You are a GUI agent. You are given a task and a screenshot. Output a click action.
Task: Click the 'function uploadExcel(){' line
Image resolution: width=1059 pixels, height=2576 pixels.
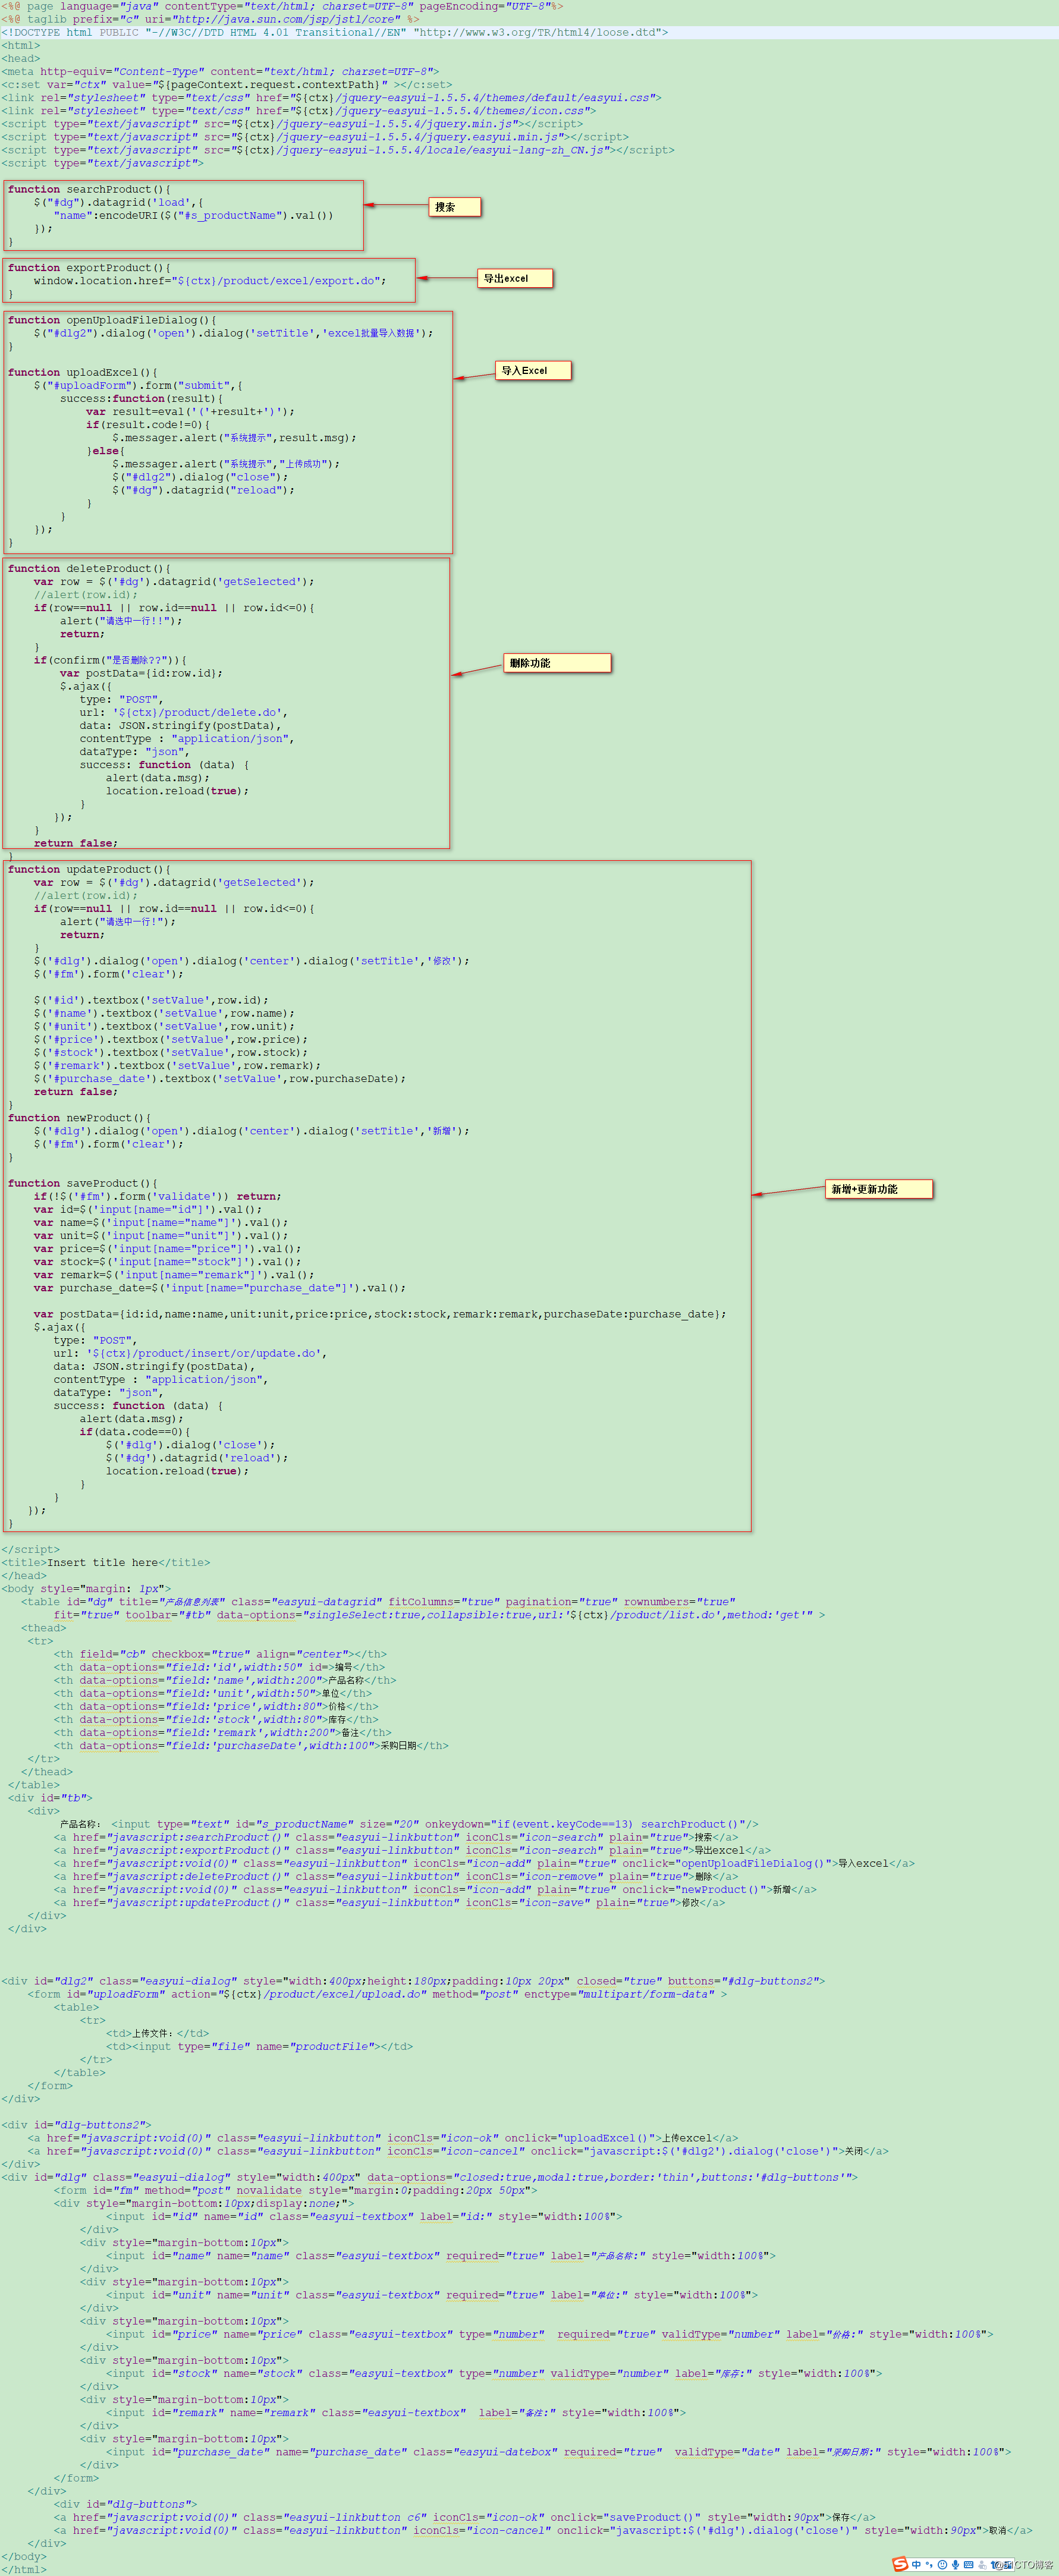coord(82,372)
